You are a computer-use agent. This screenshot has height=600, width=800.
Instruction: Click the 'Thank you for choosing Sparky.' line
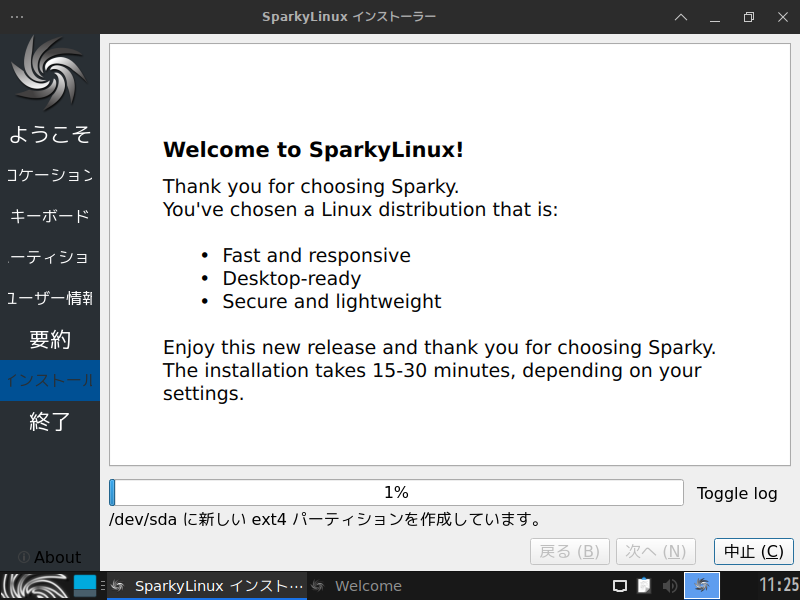coord(311,186)
